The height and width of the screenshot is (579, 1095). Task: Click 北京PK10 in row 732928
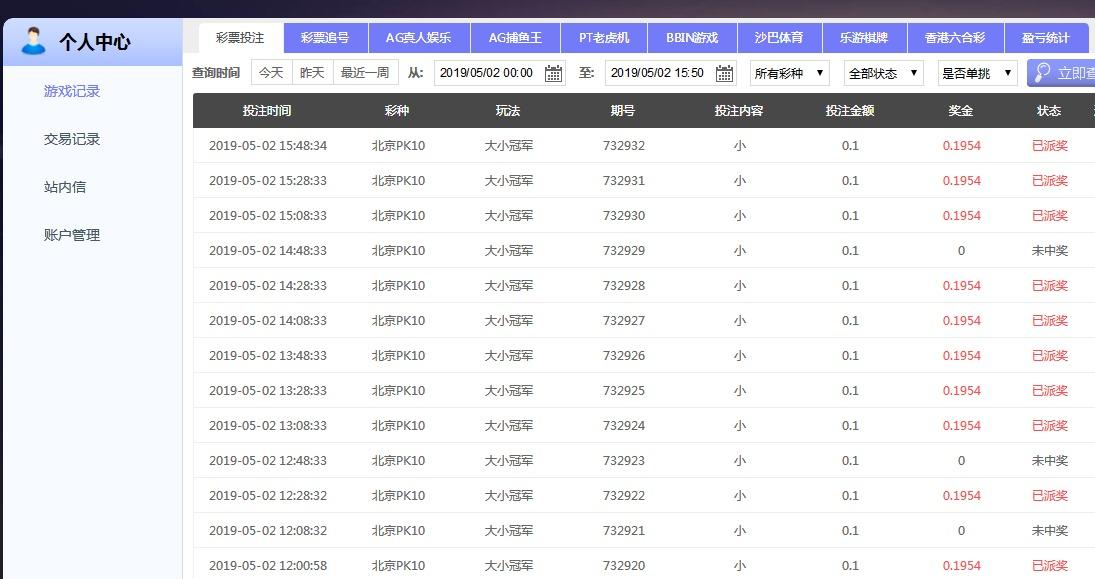pyautogui.click(x=398, y=285)
